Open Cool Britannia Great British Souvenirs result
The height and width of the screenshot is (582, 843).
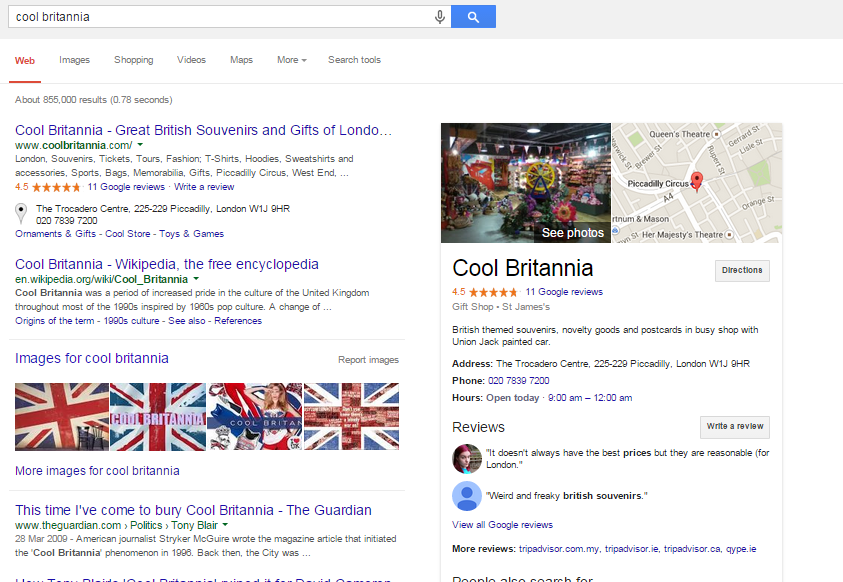pyautogui.click(x=203, y=131)
